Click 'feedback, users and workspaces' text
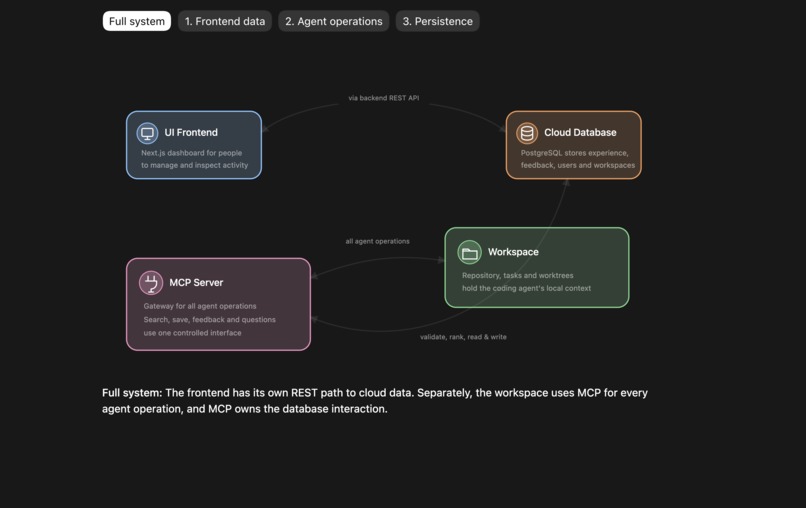The height and width of the screenshot is (508, 806). coord(578,165)
